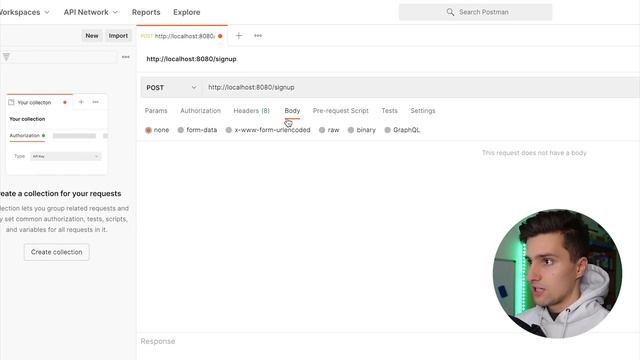640x360 pixels.
Task: Click the request title http://localhost:8080/signup
Action: 191,59
